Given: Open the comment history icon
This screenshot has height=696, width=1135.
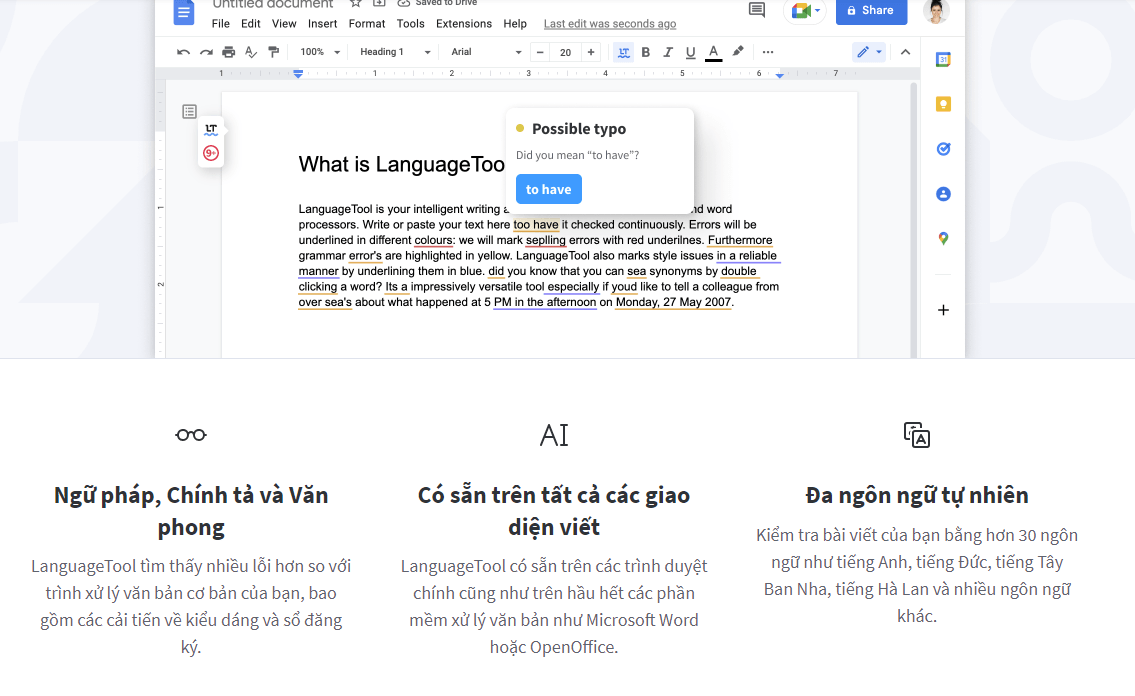Looking at the screenshot, I should (x=755, y=11).
